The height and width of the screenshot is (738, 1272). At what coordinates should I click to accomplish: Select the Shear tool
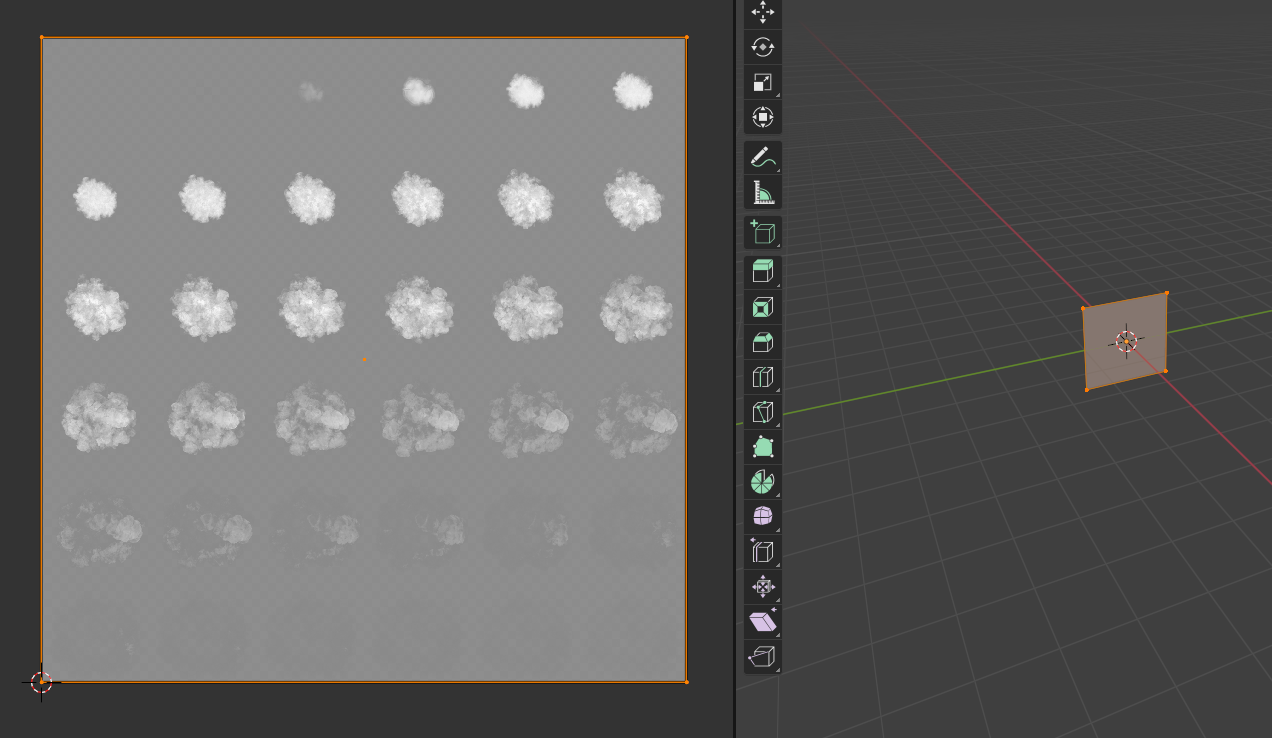tap(763, 622)
